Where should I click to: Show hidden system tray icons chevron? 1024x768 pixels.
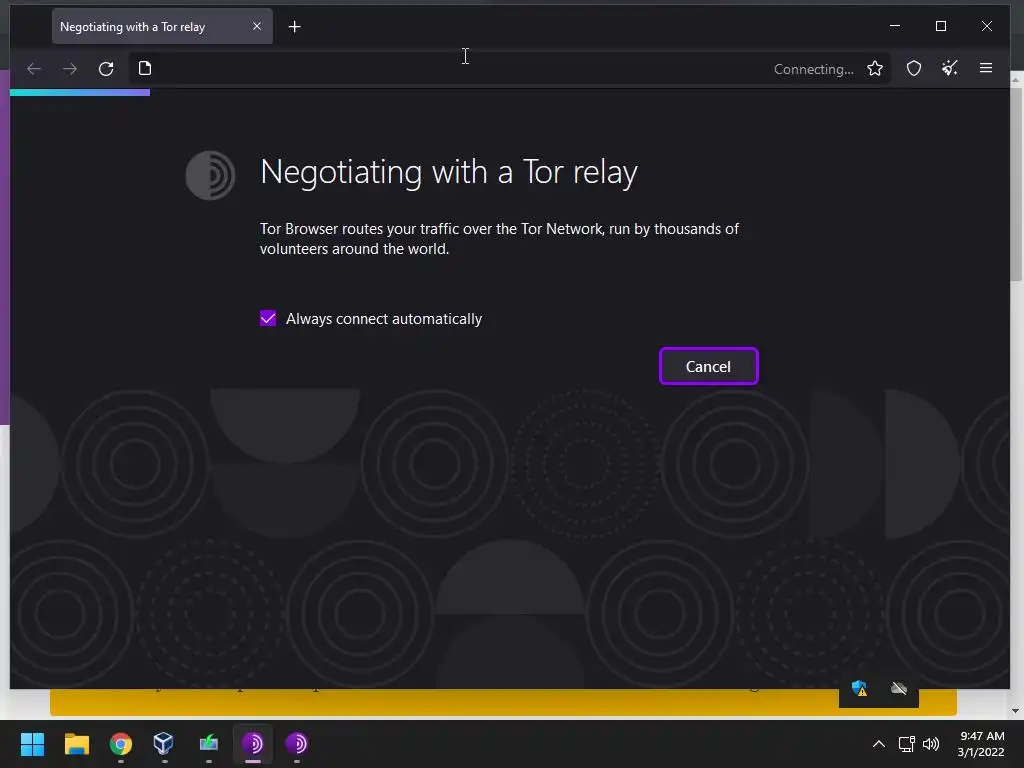[879, 744]
